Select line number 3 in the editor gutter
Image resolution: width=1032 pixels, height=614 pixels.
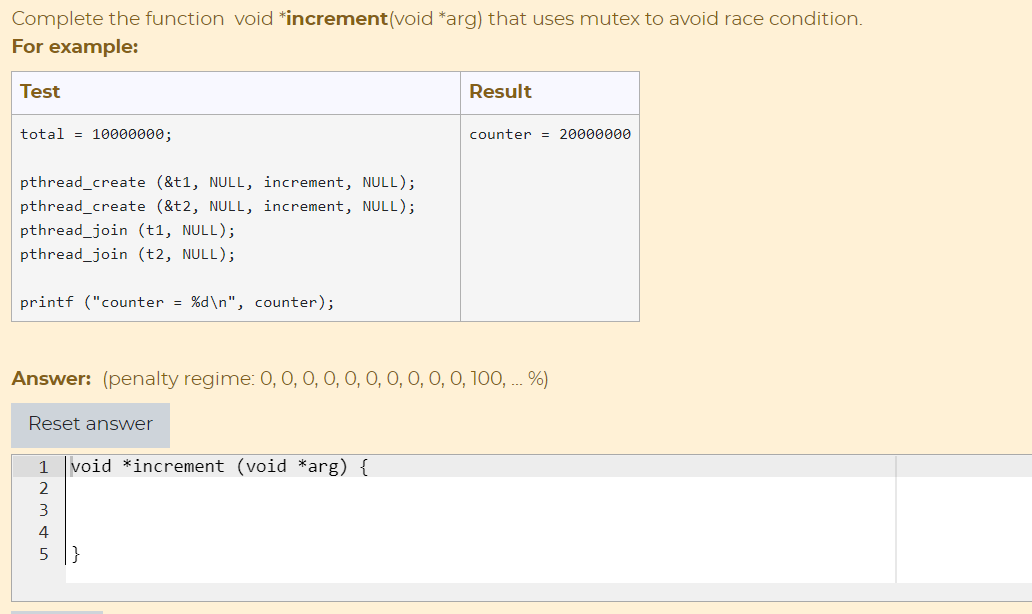(43, 510)
